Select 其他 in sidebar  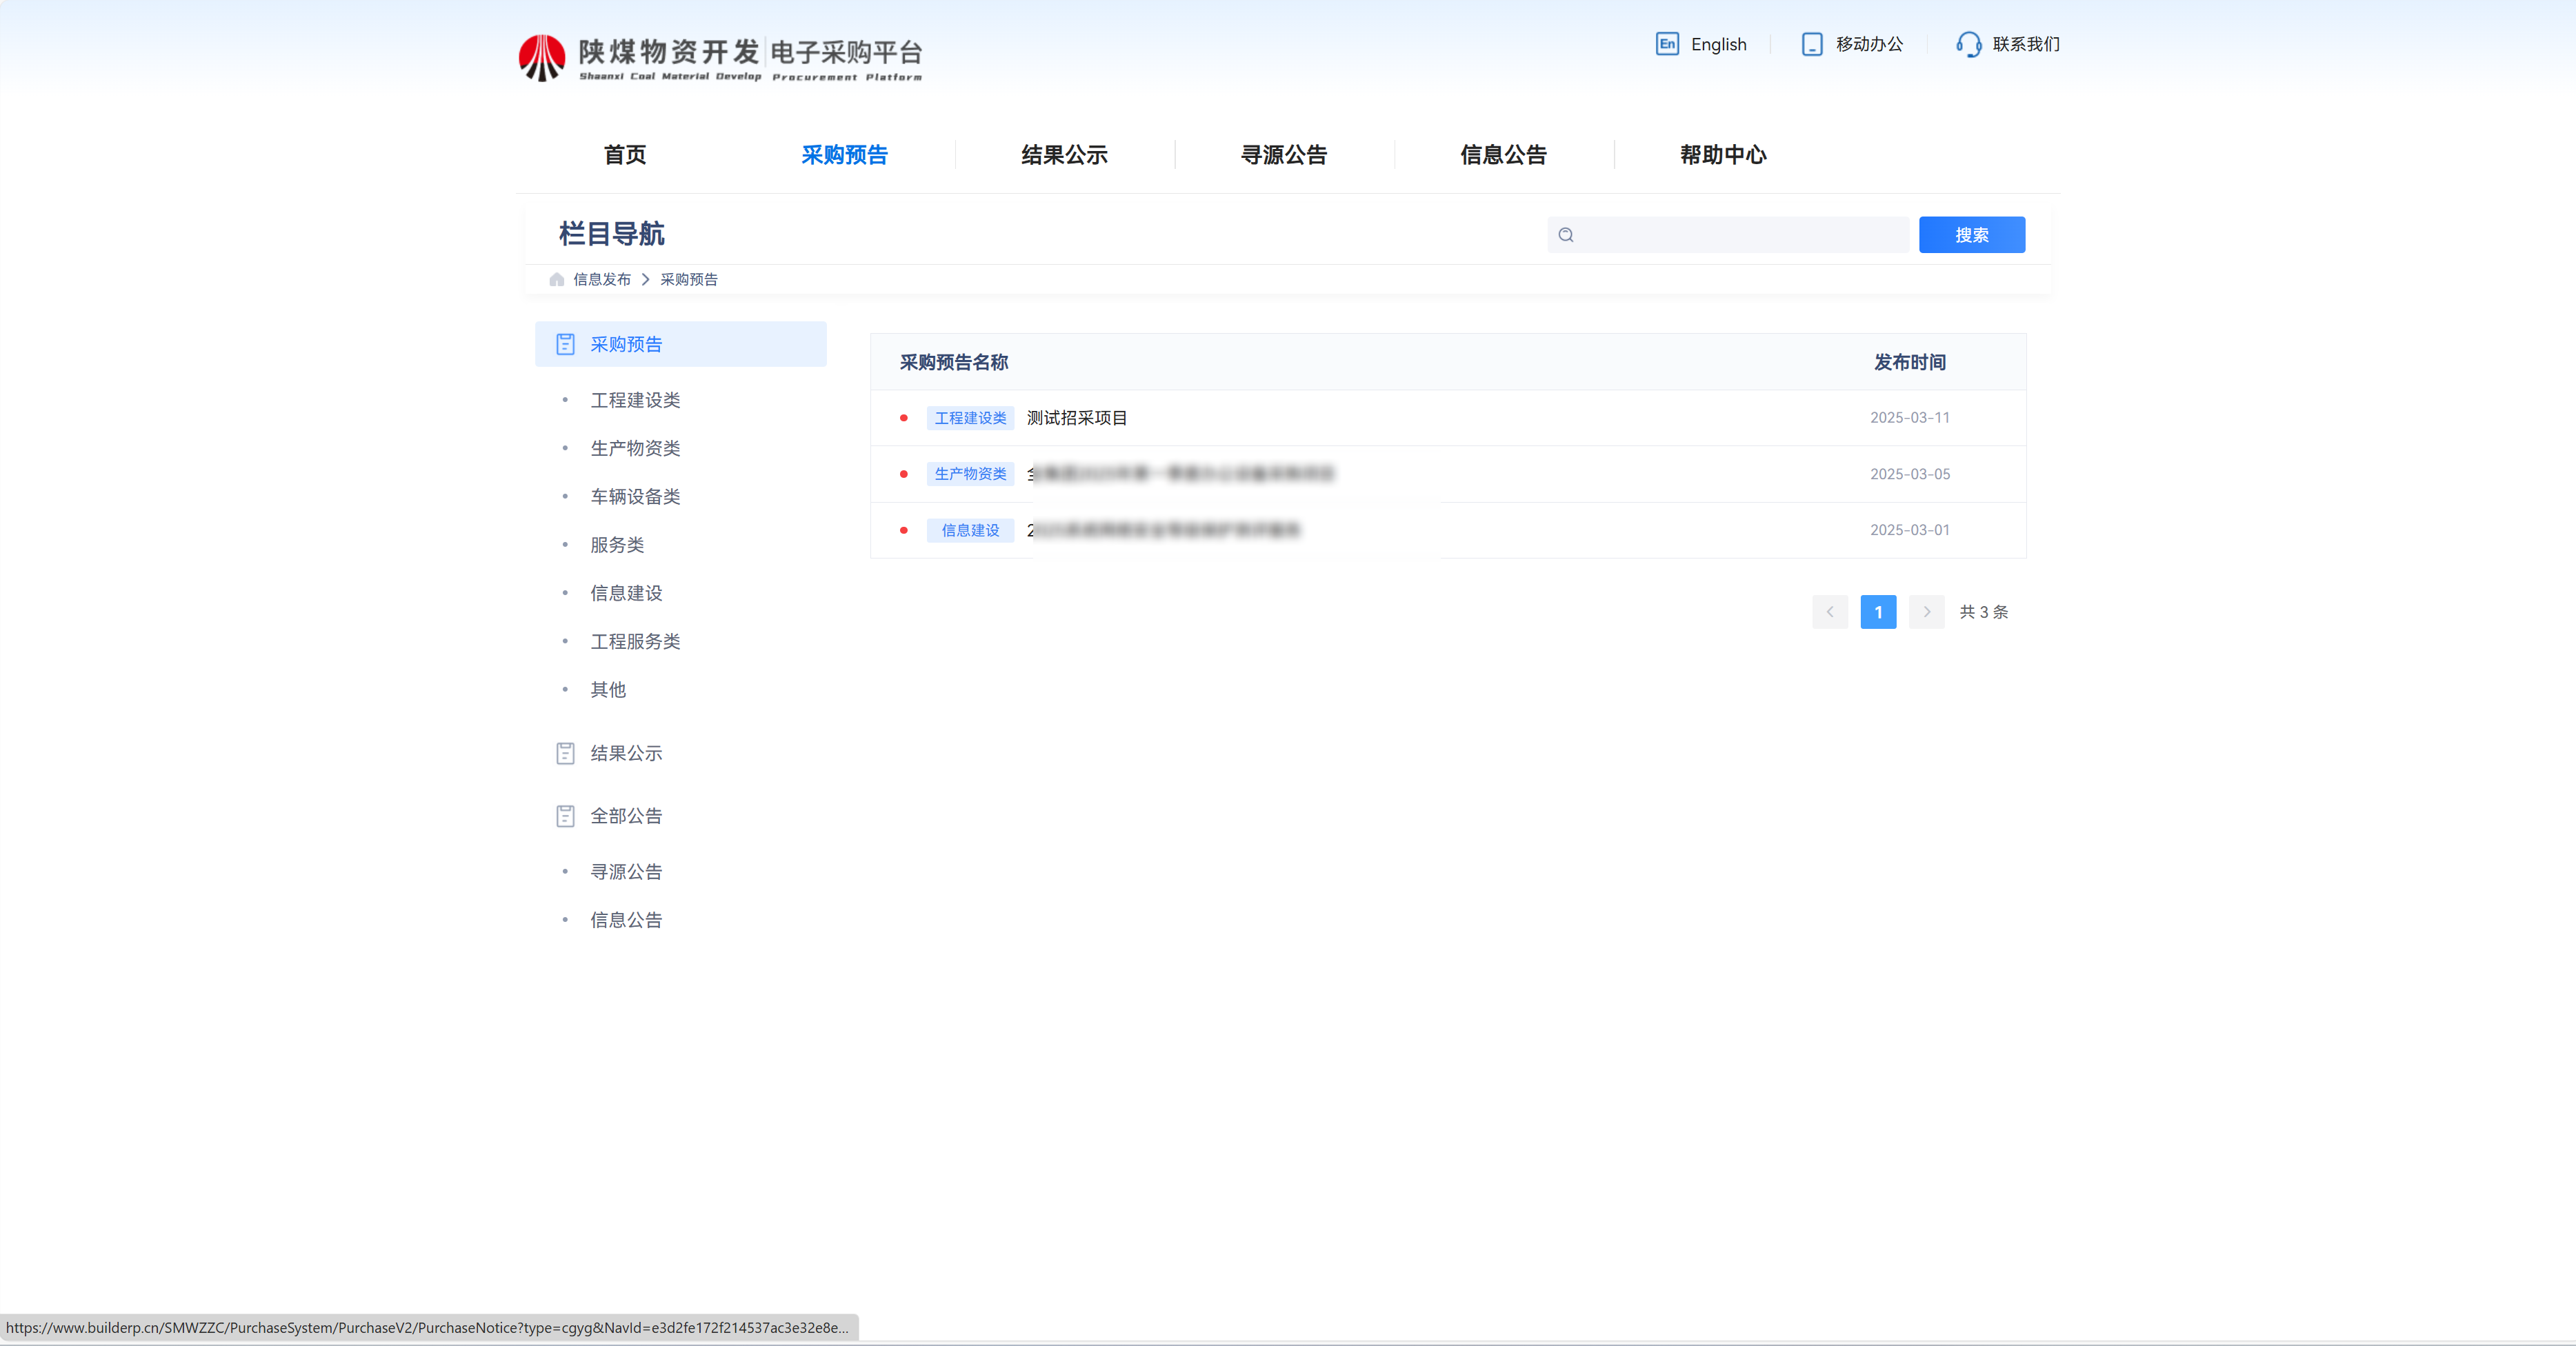[608, 690]
